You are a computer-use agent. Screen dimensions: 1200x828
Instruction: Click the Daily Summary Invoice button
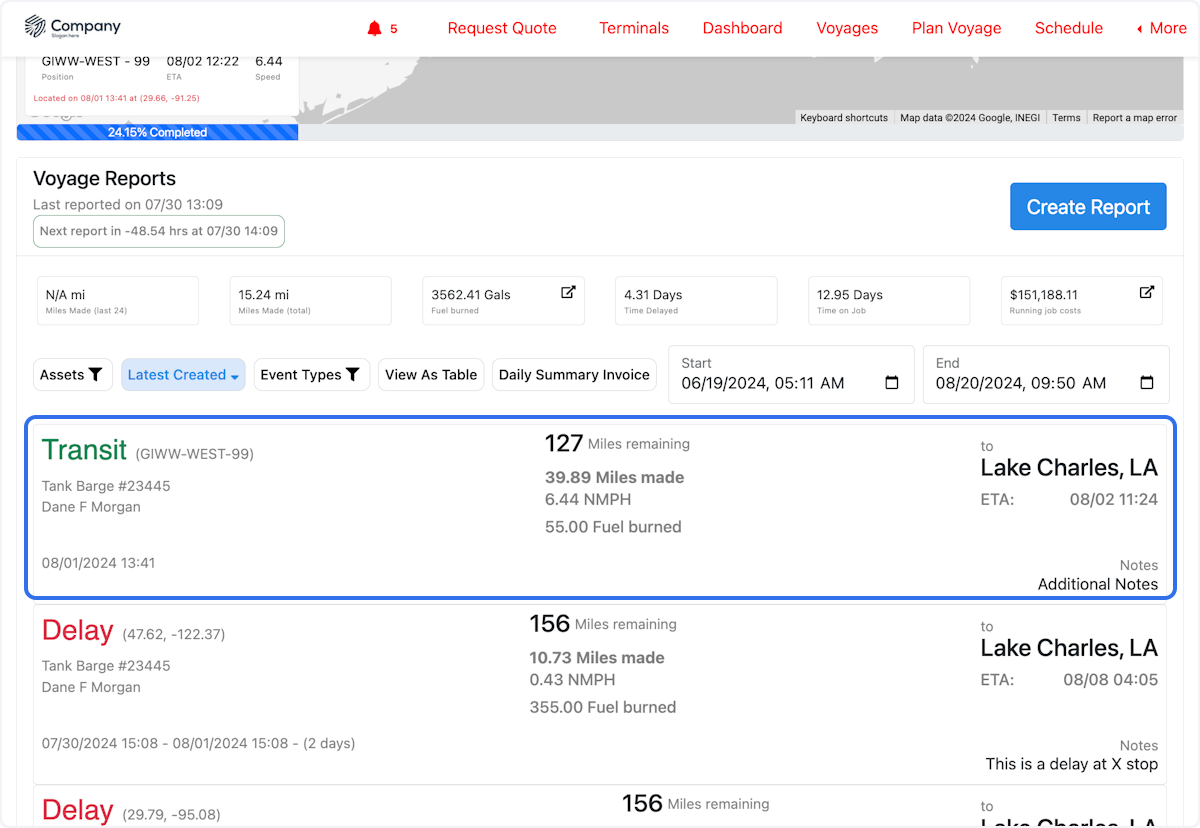tap(574, 375)
